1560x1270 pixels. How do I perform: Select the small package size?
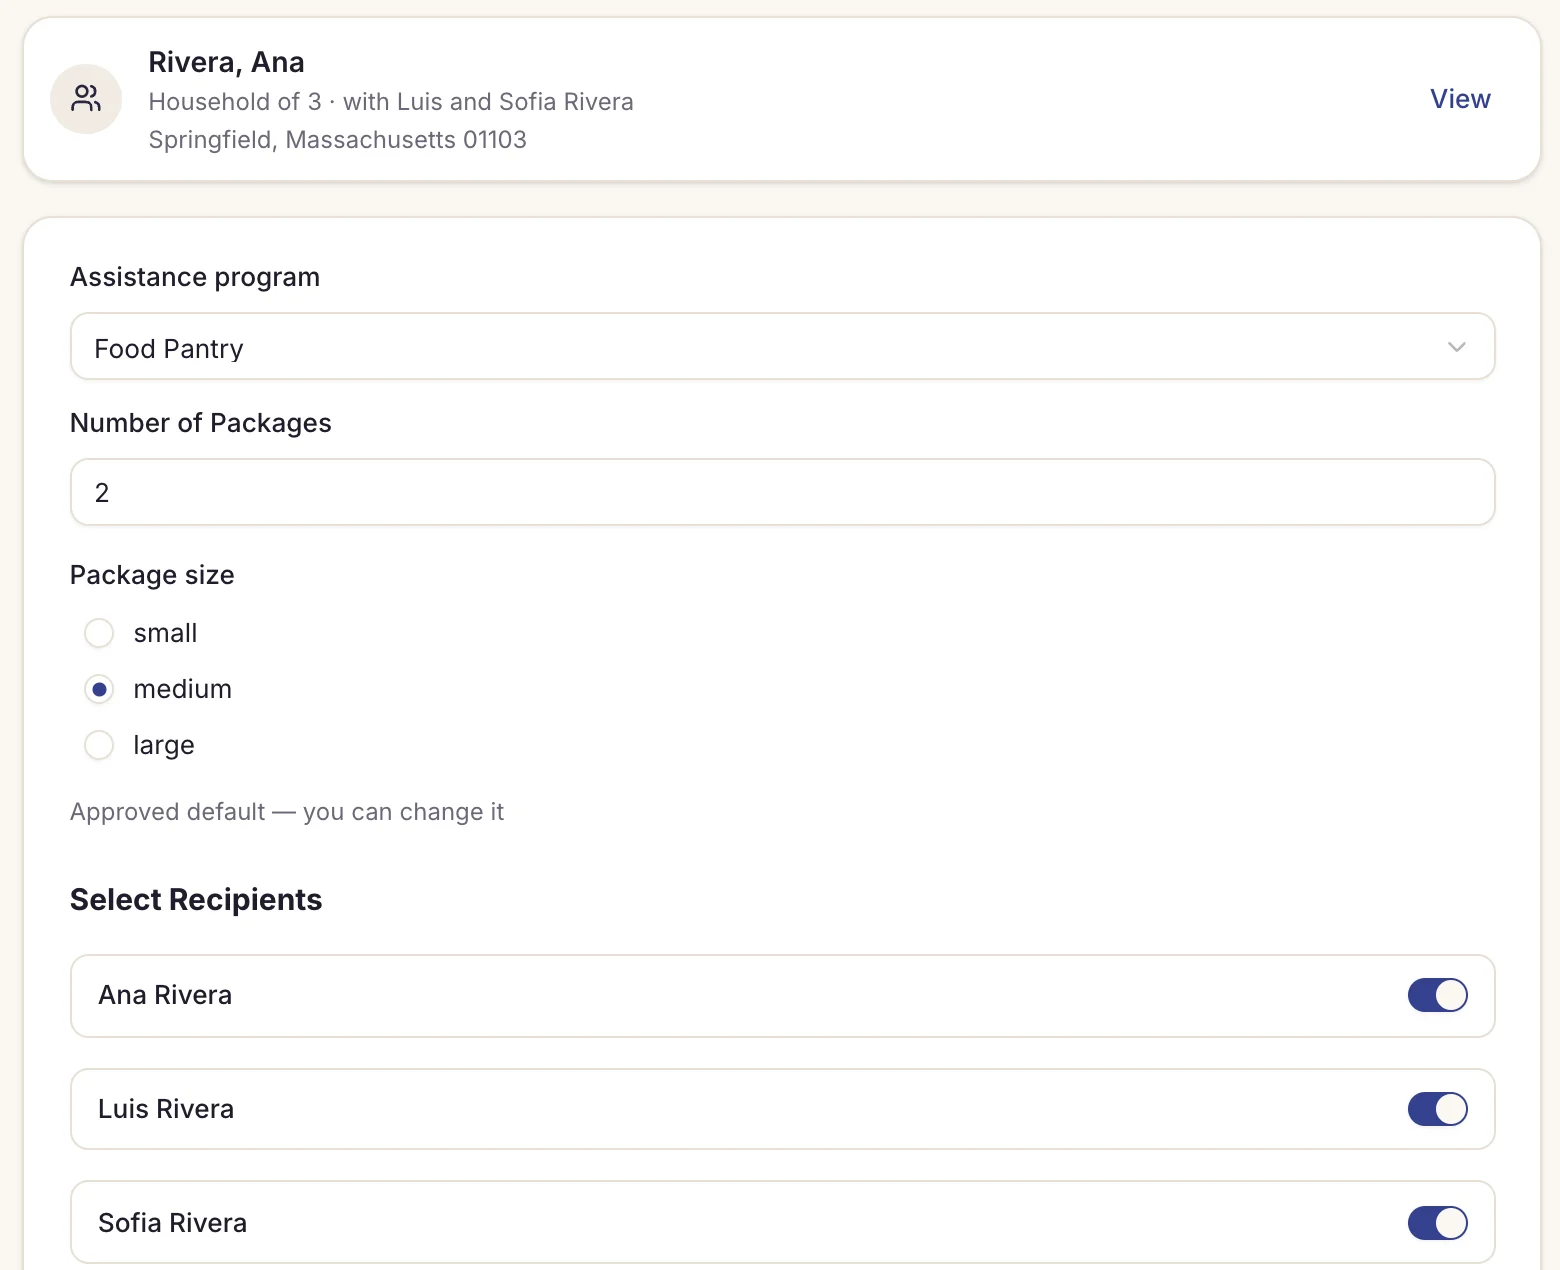coord(99,633)
